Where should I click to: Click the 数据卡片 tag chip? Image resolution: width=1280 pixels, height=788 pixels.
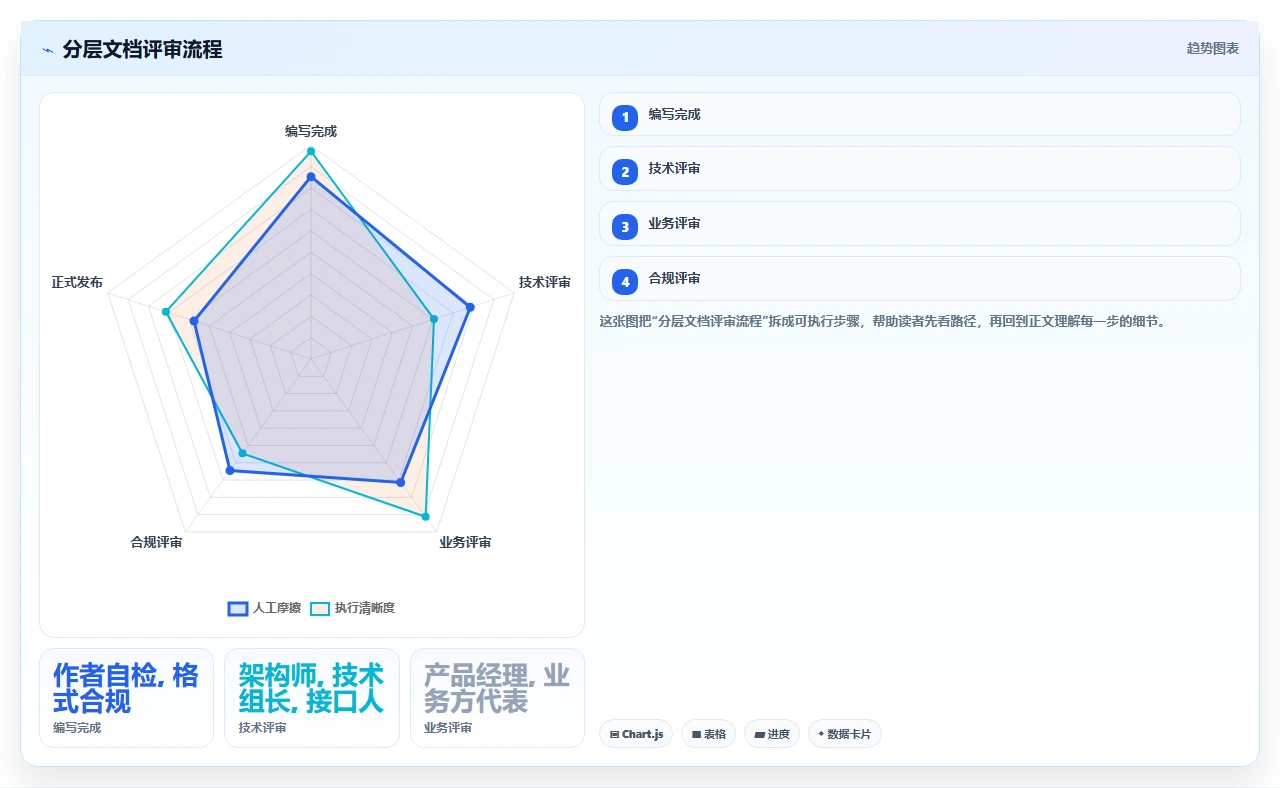click(844, 734)
